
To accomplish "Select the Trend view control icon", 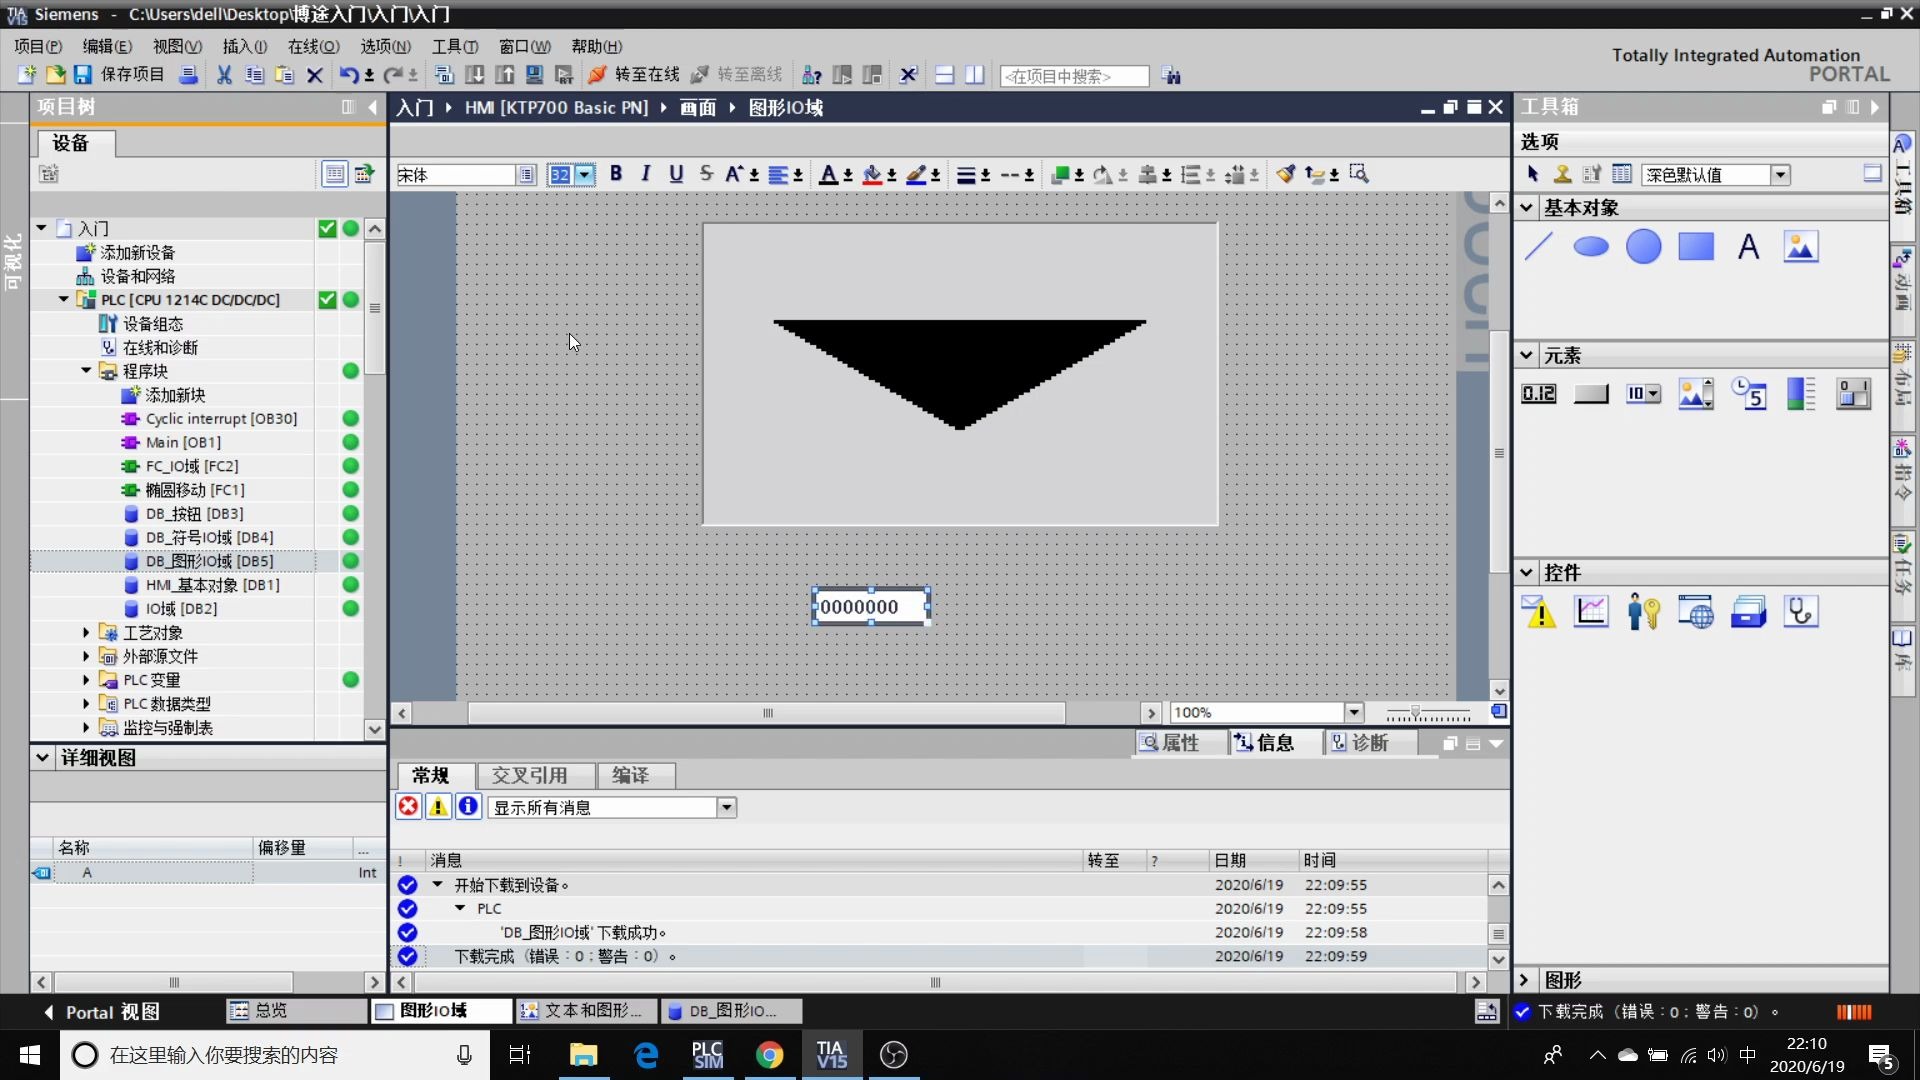I will (1591, 611).
